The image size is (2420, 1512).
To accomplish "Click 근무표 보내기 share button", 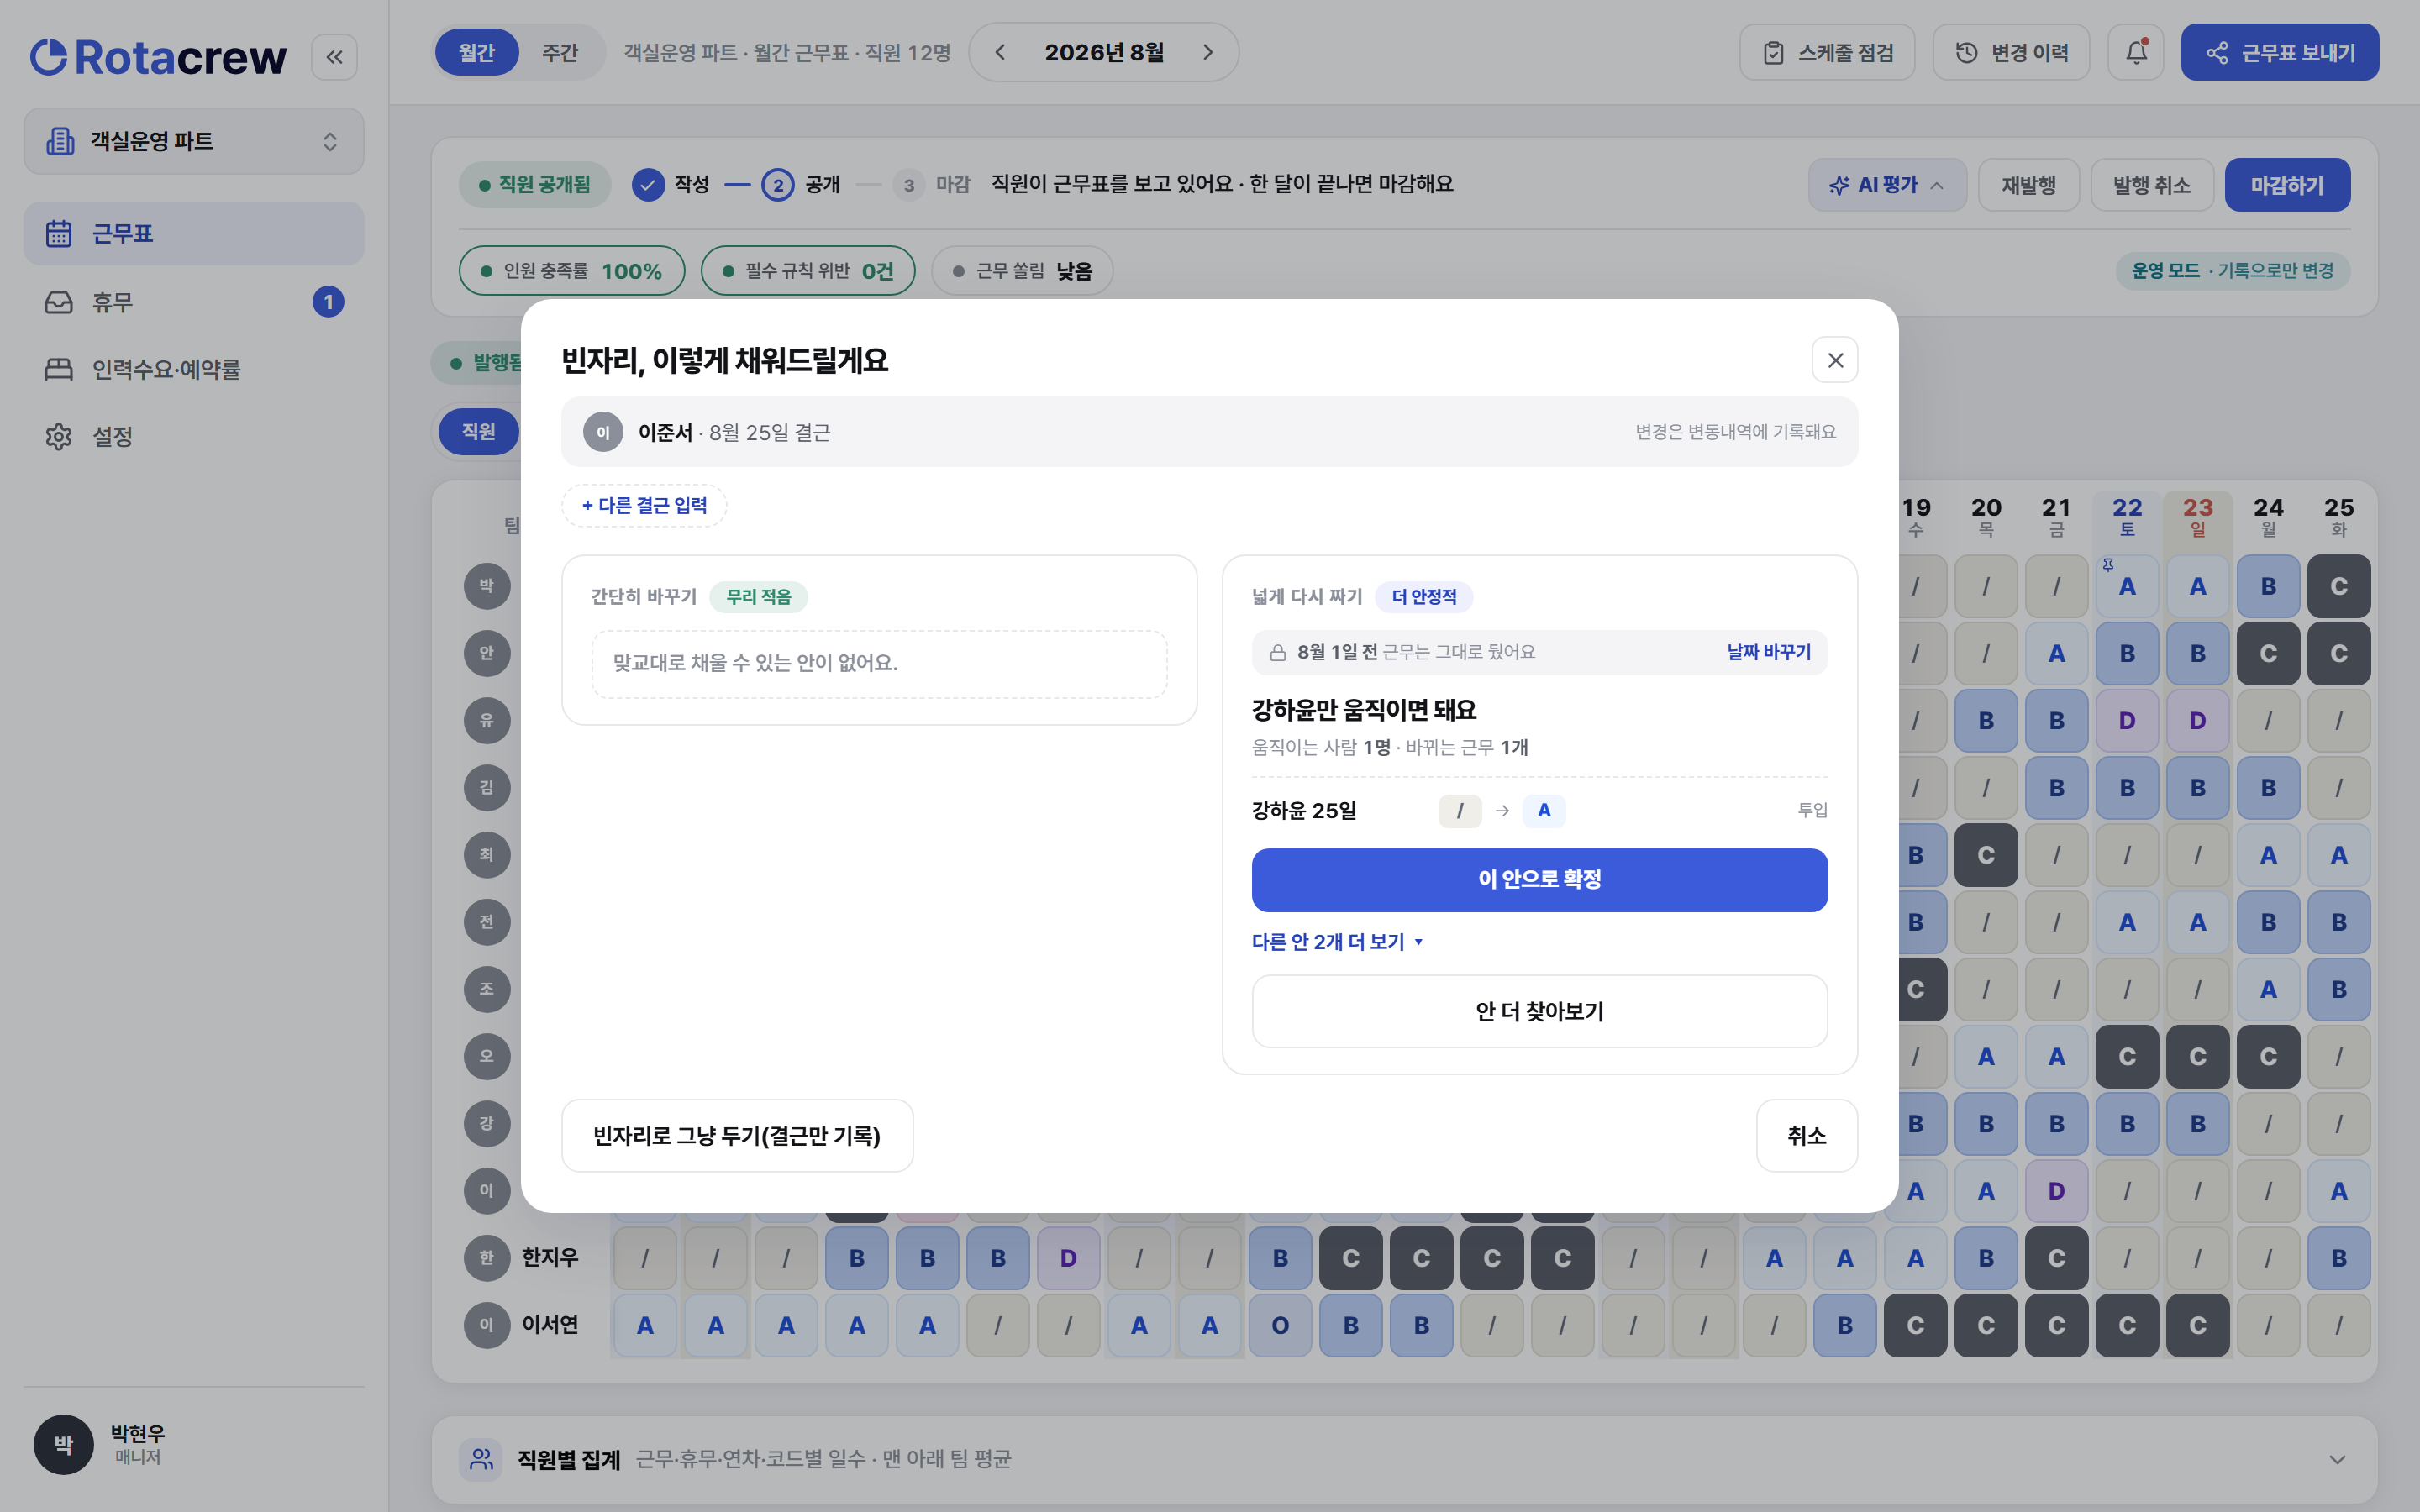I will 2280,52.
